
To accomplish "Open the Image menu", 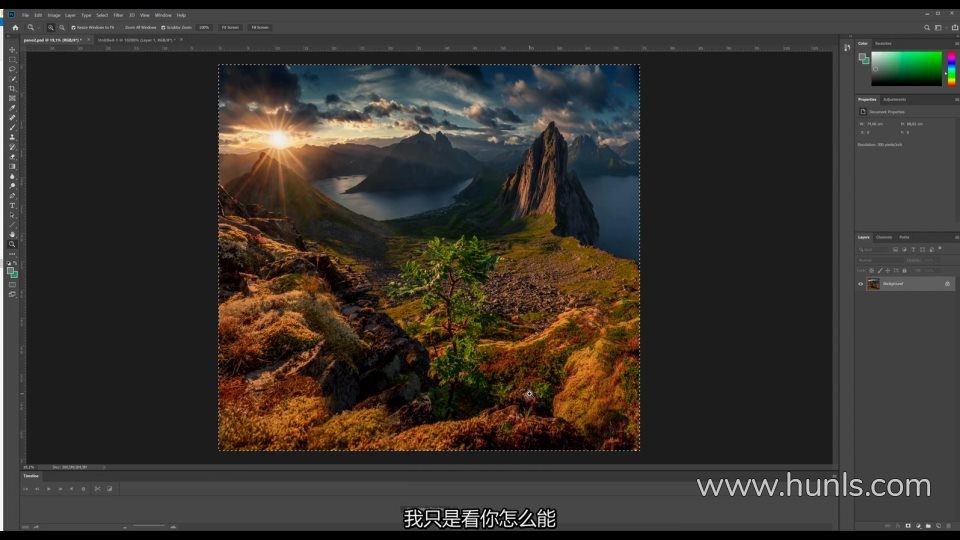I will click(54, 15).
